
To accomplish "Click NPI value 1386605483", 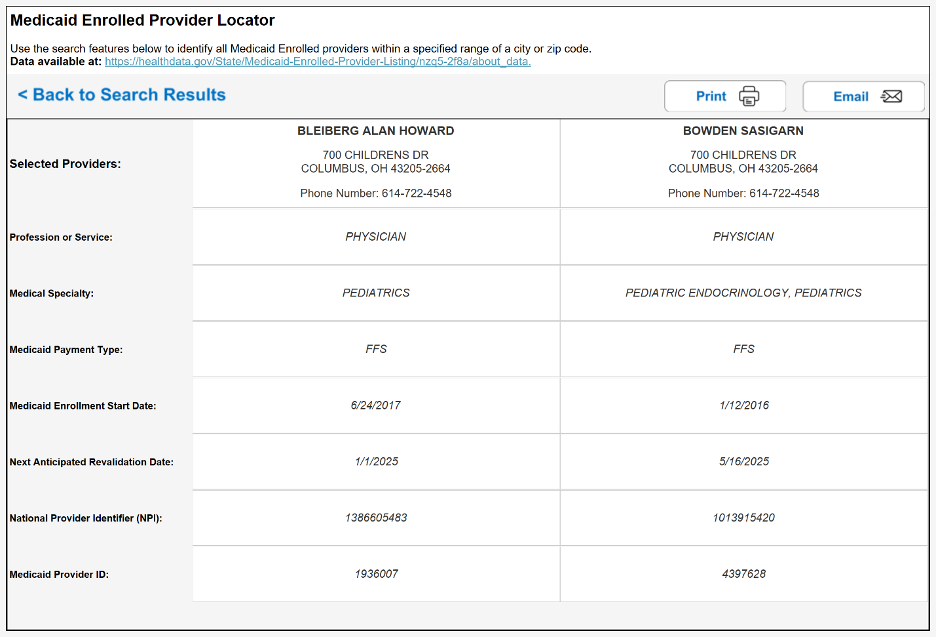I will click(376, 518).
